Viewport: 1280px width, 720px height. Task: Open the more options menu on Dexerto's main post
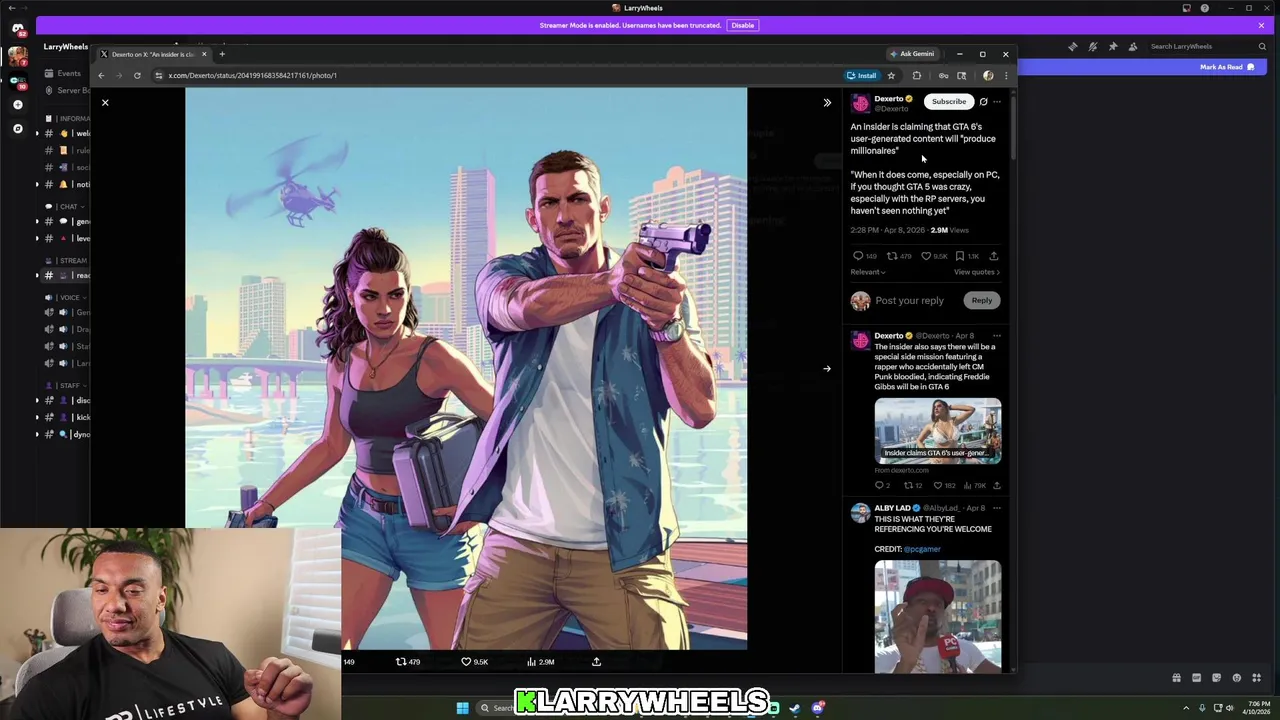click(x=997, y=101)
